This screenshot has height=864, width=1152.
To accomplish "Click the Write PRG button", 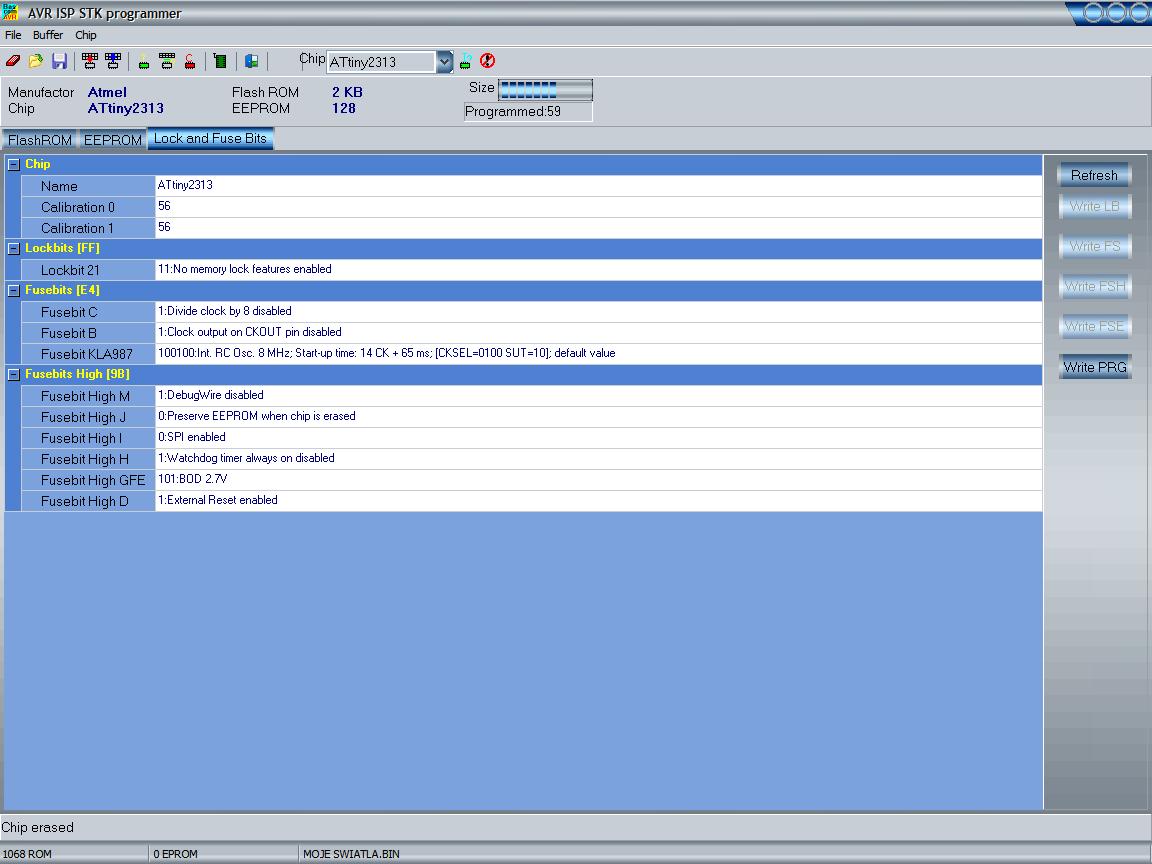I will (1094, 367).
